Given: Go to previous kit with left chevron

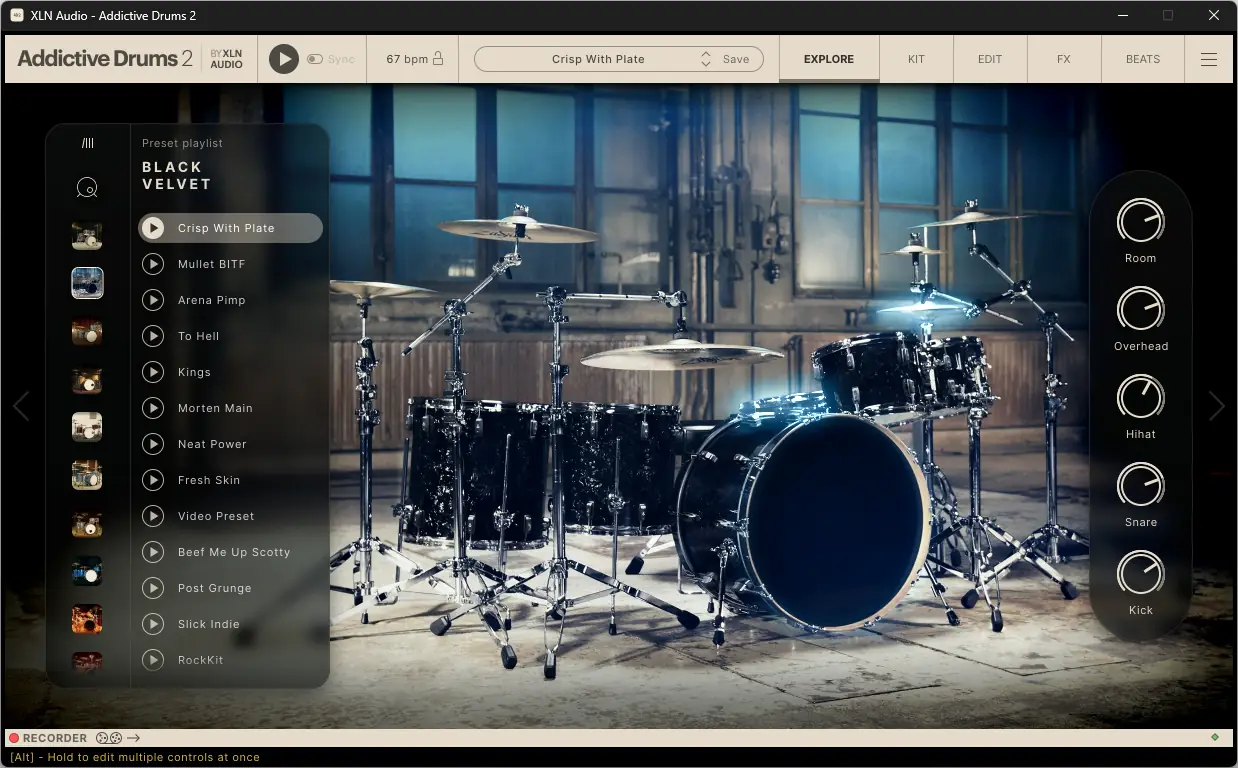Looking at the screenshot, I should pos(21,406).
